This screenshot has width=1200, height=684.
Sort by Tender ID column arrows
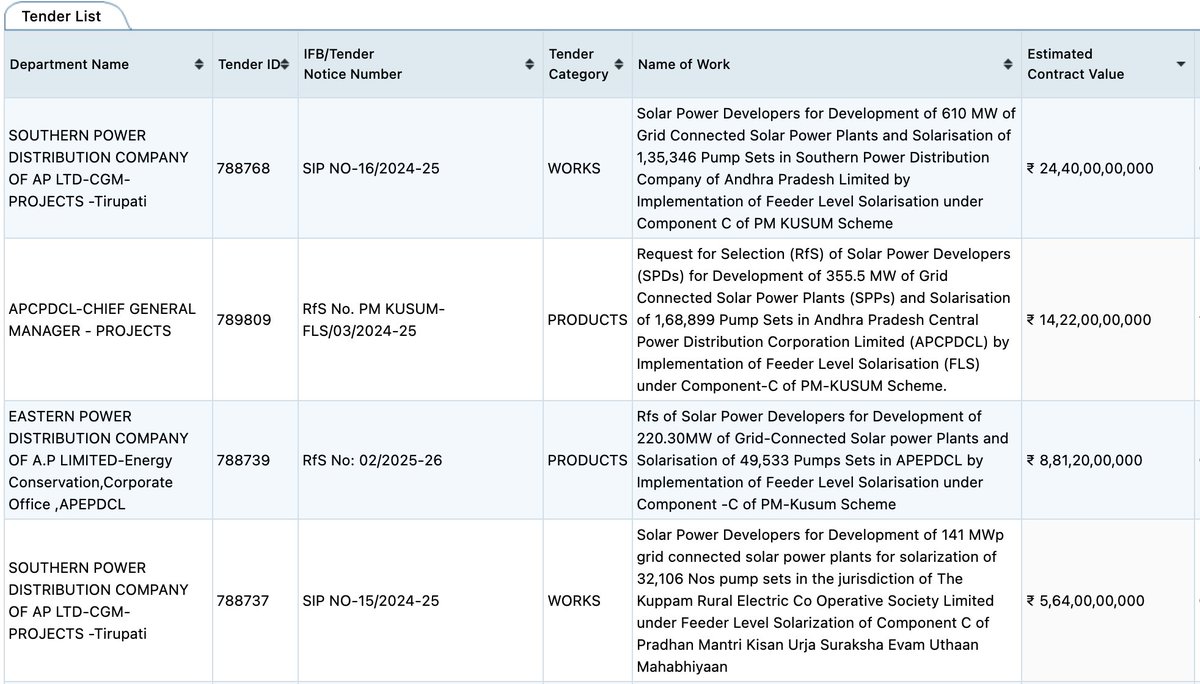coord(285,64)
